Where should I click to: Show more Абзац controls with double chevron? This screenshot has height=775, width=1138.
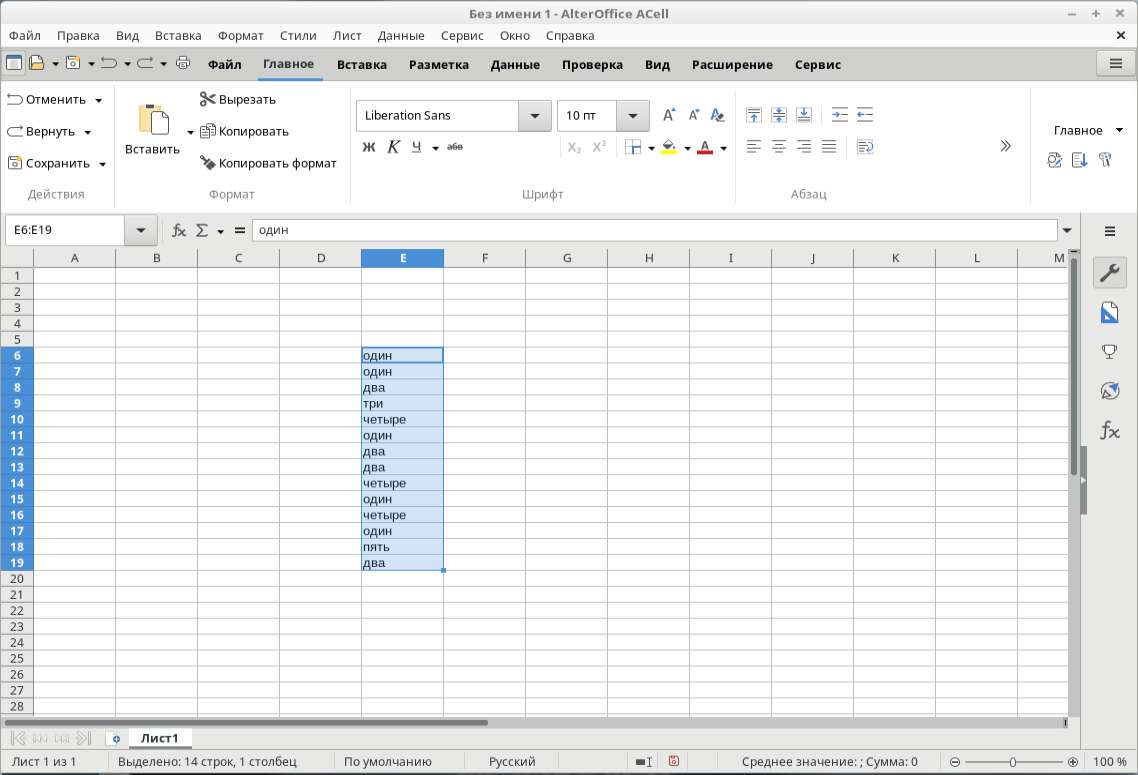[x=1005, y=147]
